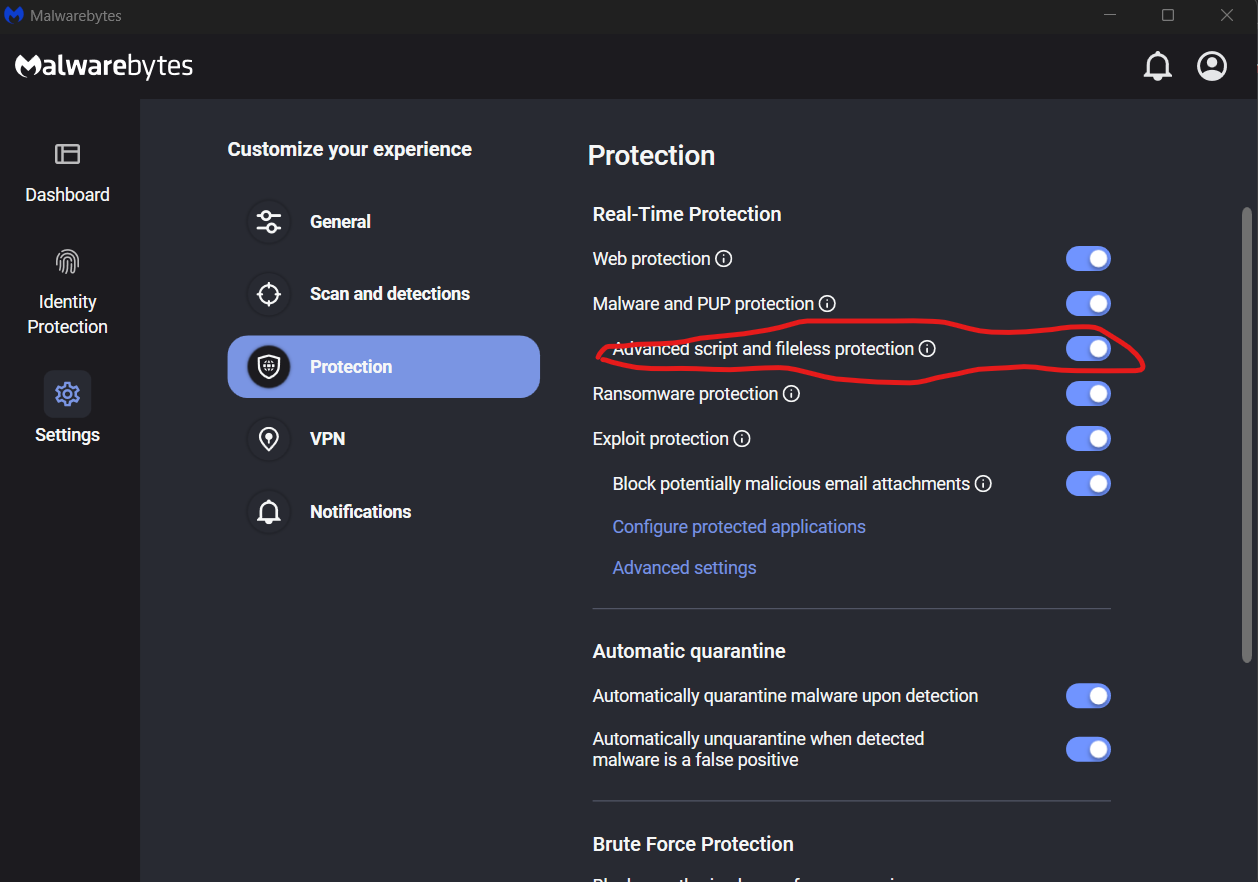Open the notifications bell in header
This screenshot has height=882, width=1258.
click(x=1157, y=67)
